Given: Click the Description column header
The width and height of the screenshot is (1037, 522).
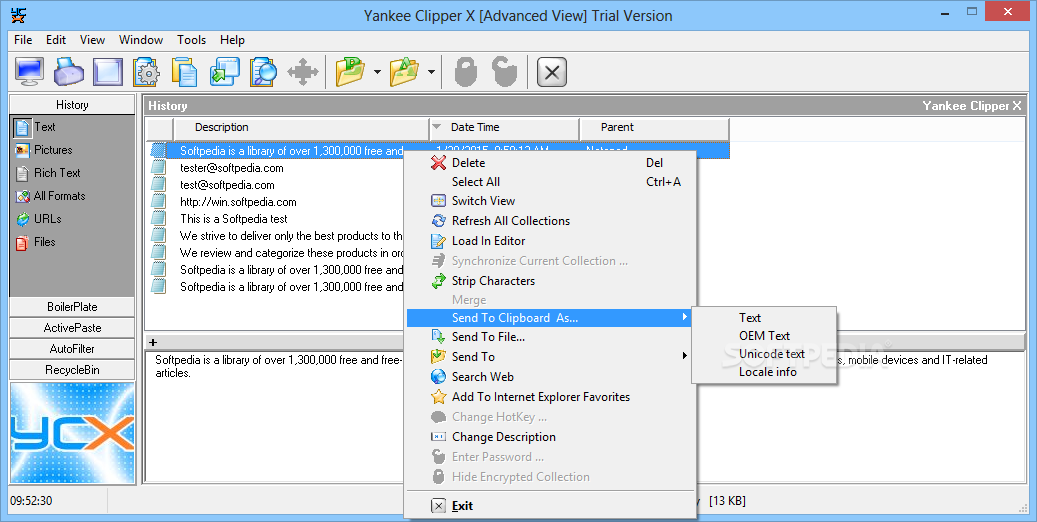Looking at the screenshot, I should coord(301,127).
